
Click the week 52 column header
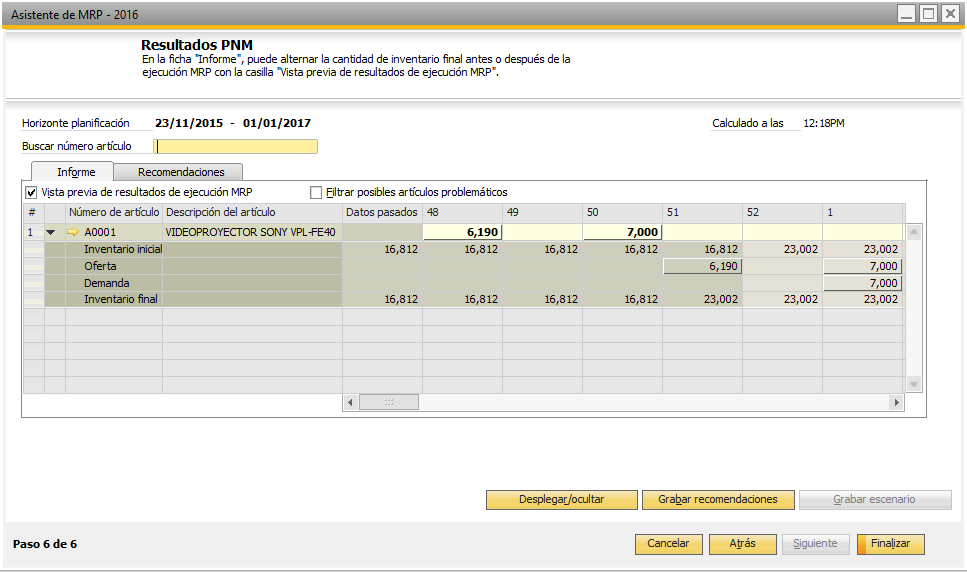(x=783, y=213)
